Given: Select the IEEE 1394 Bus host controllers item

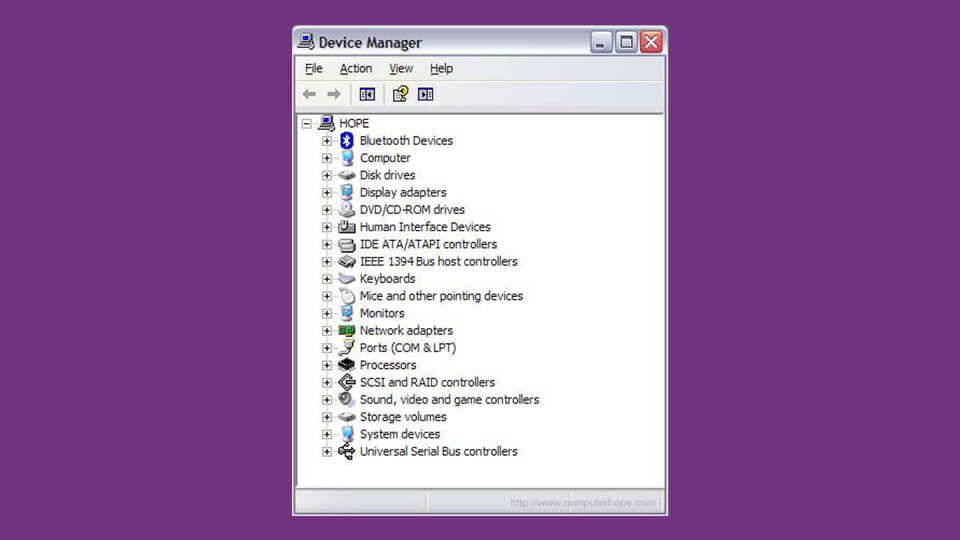Looking at the screenshot, I should (438, 262).
